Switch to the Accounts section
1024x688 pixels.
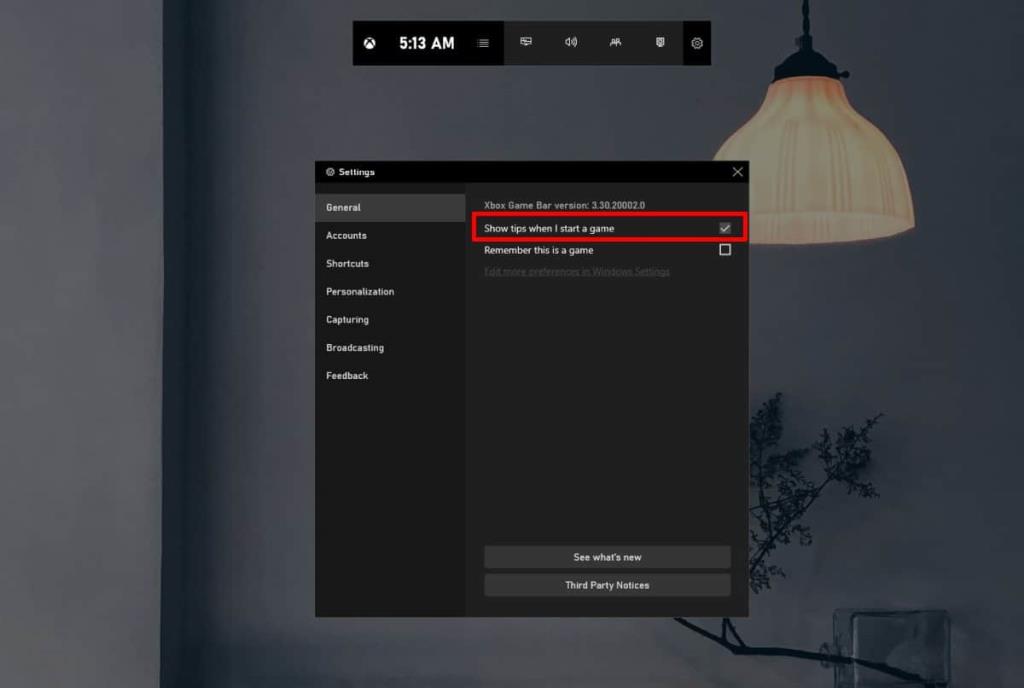coord(346,235)
